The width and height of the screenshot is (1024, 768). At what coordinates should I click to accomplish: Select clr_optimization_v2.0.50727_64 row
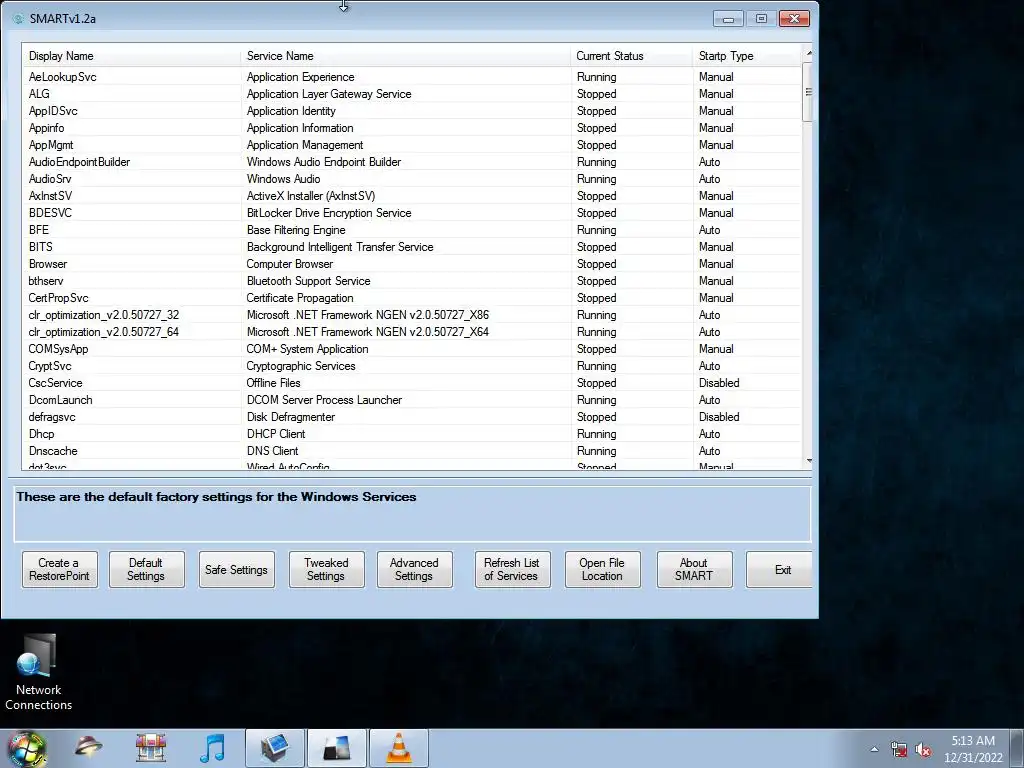coord(411,332)
